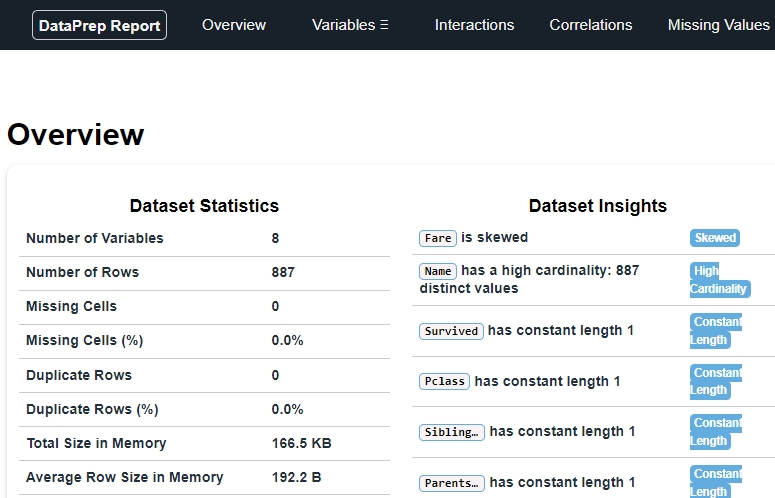The width and height of the screenshot is (775, 498).
Task: Click the value 887 for Number of Rows
Action: click(283, 272)
